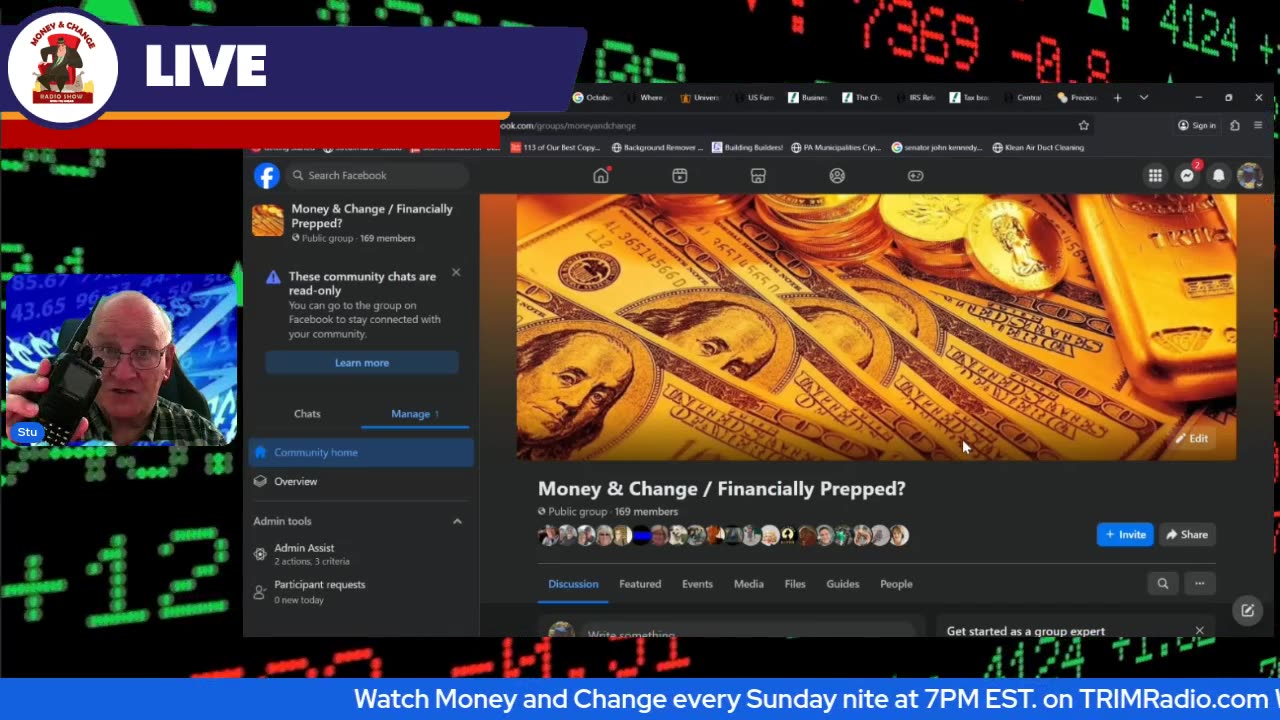Open Admin Assist settings
This screenshot has width=1280, height=720.
point(361,554)
